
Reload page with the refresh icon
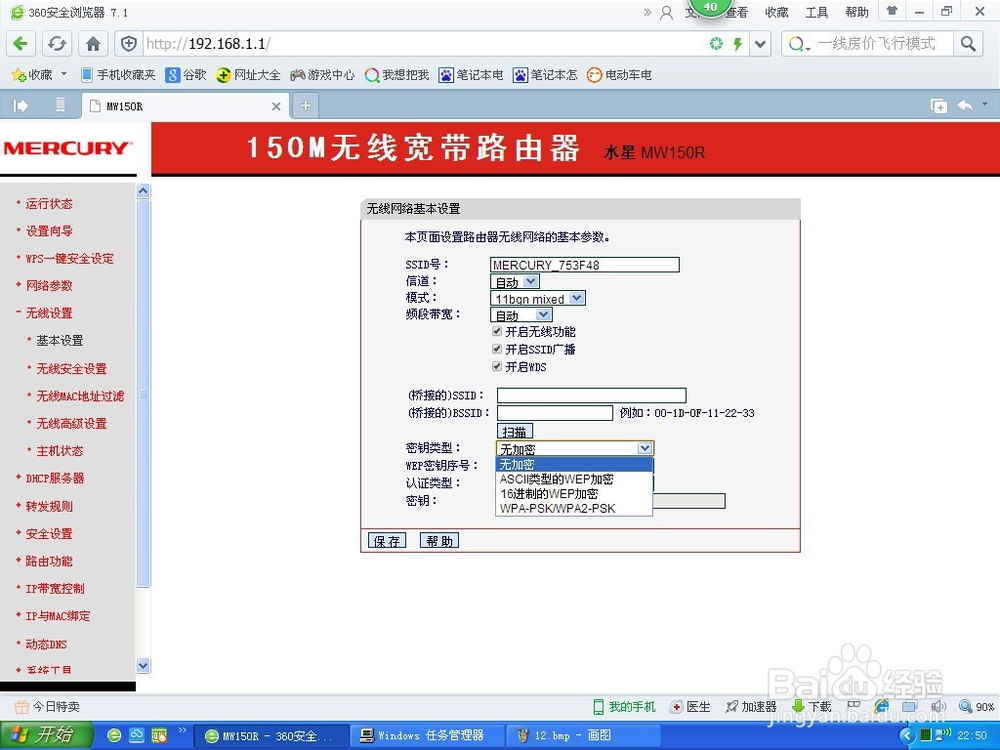[57, 43]
